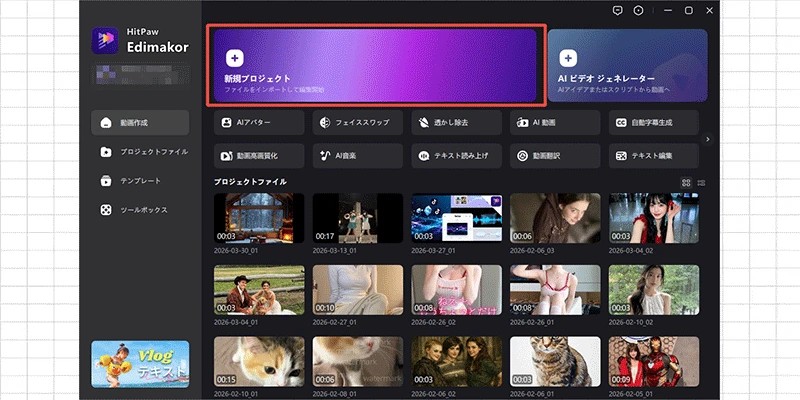Click the plus icon on AI ビデオ ジェネレーター
The image size is (800, 400).
click(x=568, y=58)
